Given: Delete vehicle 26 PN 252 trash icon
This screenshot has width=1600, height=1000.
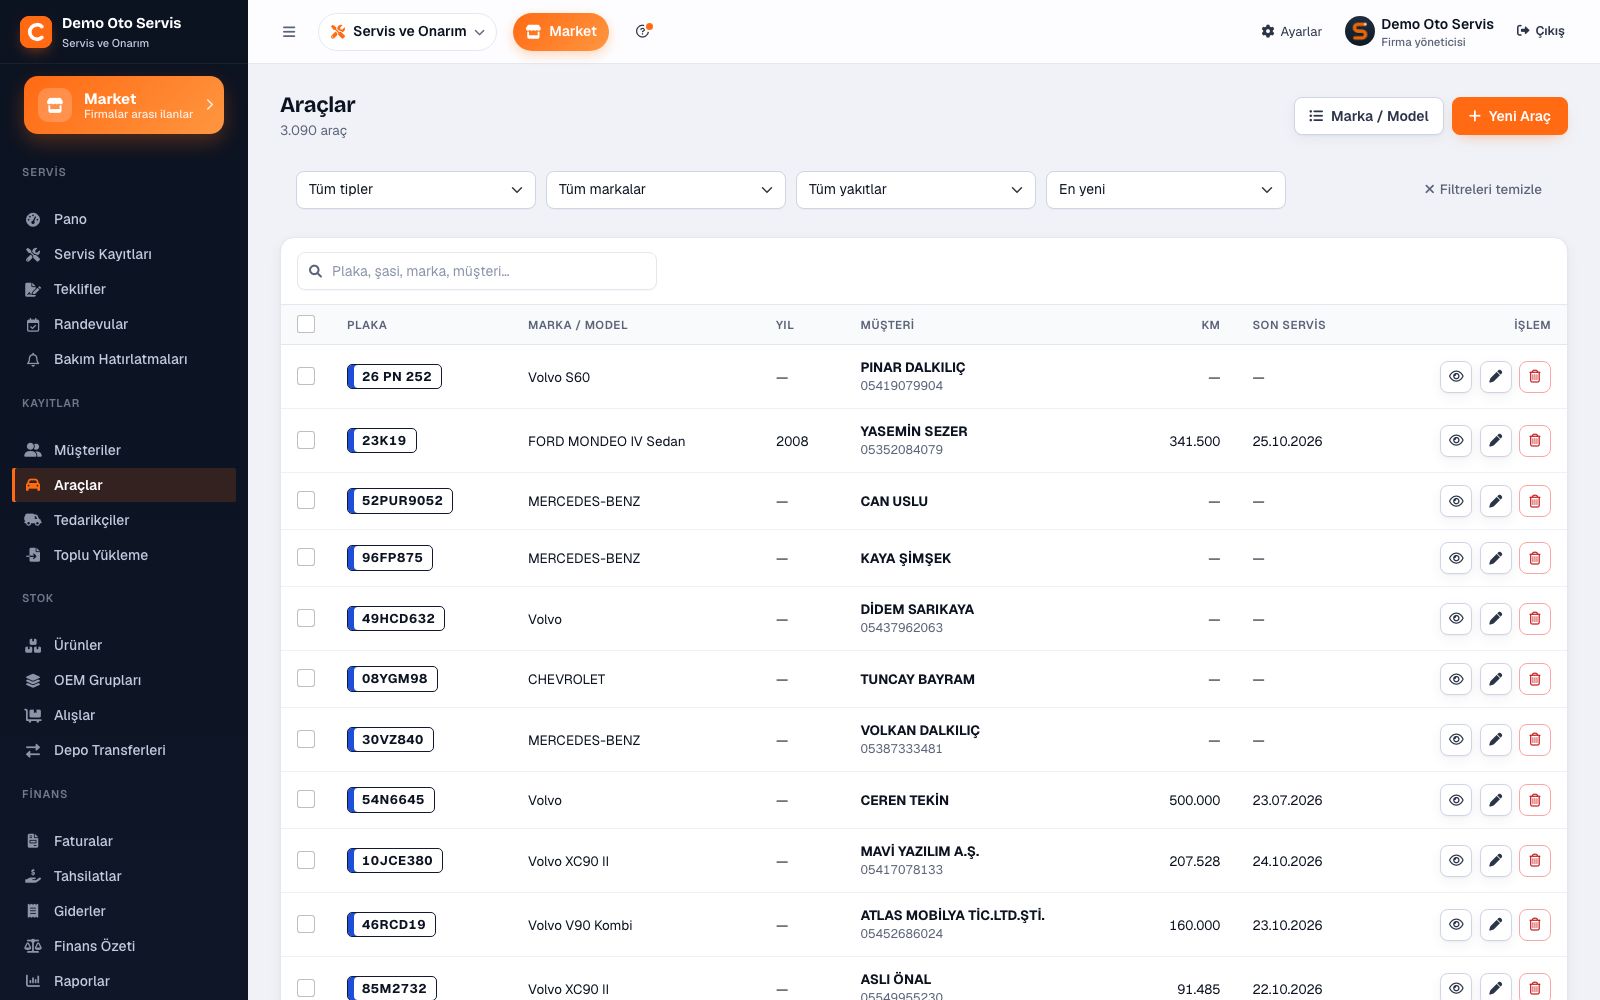Looking at the screenshot, I should 1535,377.
